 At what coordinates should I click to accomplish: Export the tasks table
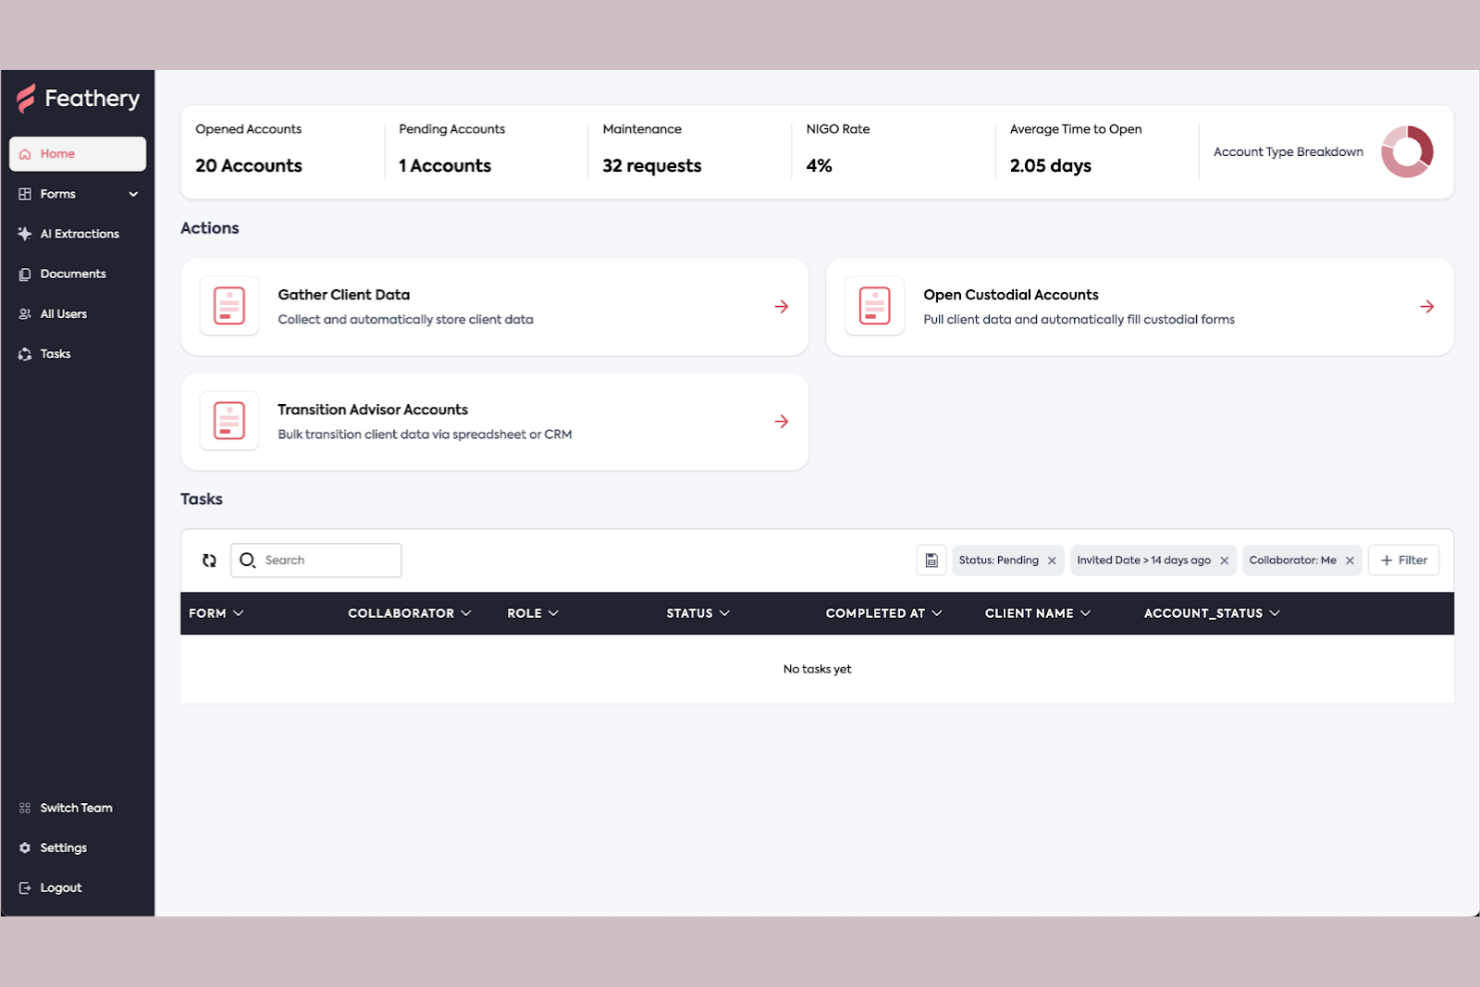931,560
